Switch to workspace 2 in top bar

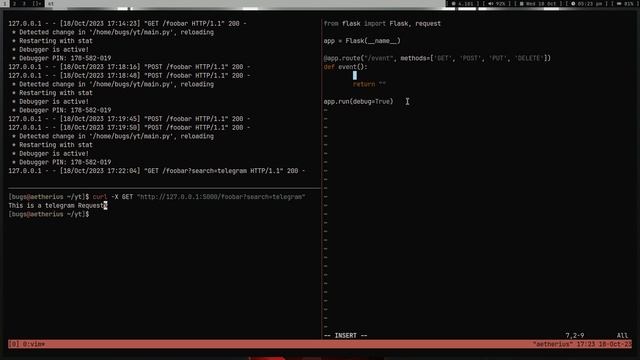coord(15,3)
